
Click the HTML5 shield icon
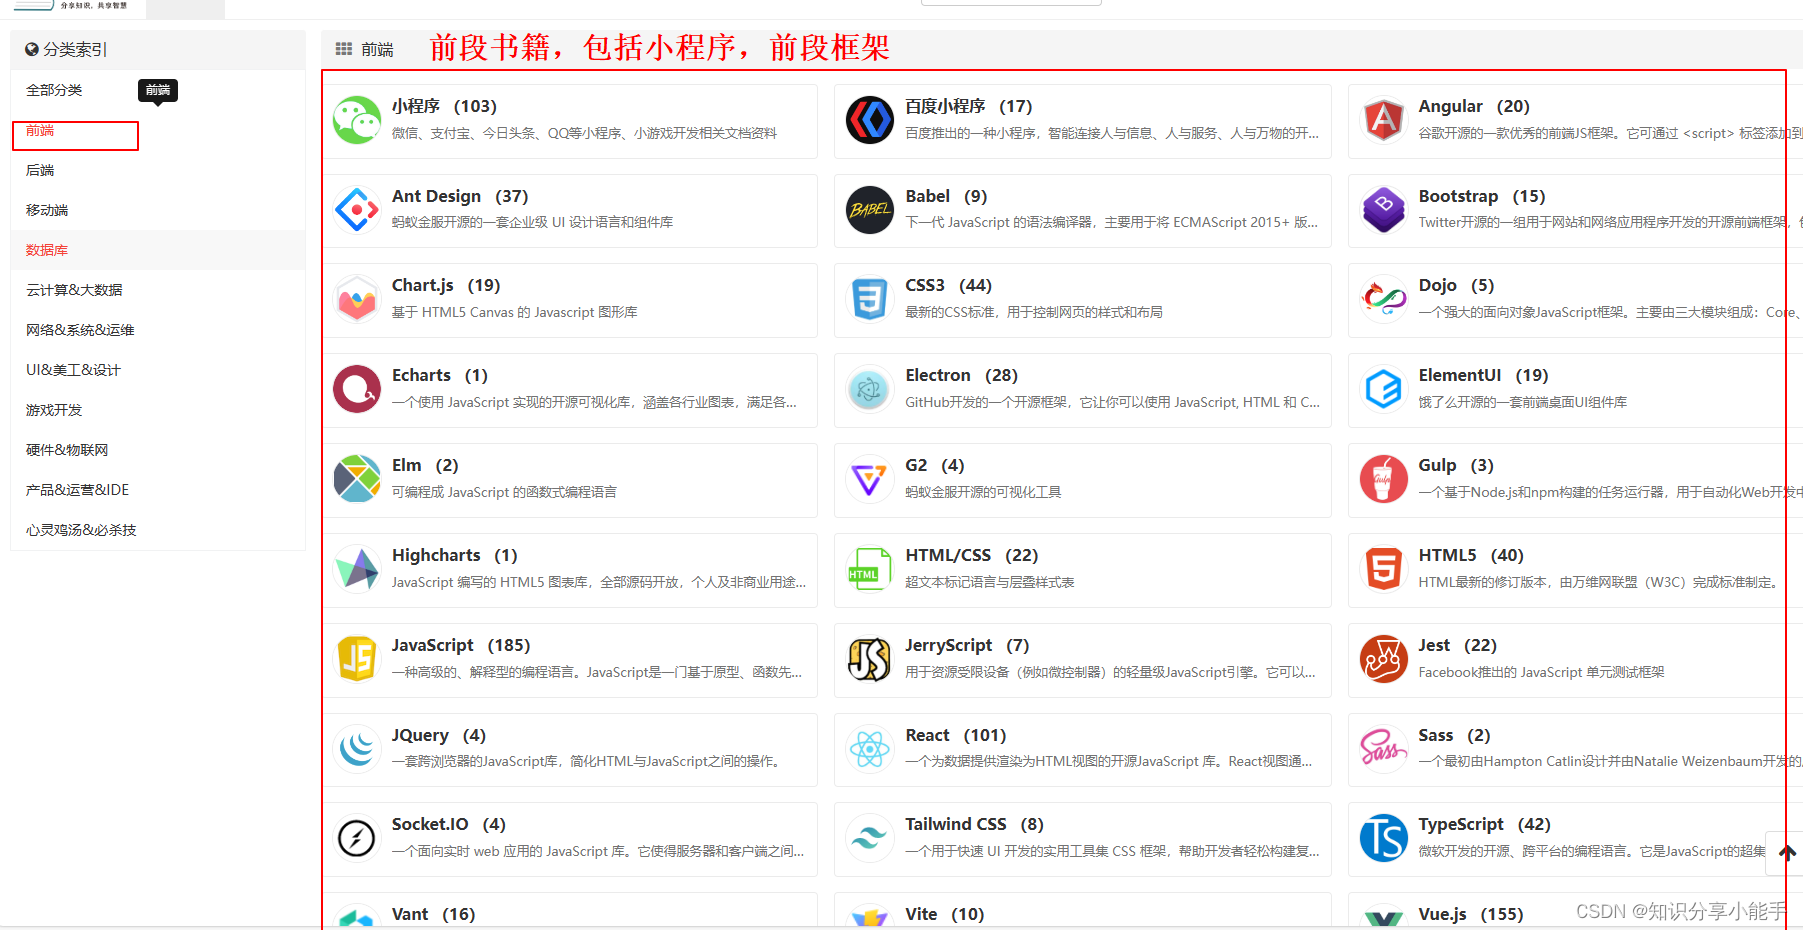[1384, 569]
